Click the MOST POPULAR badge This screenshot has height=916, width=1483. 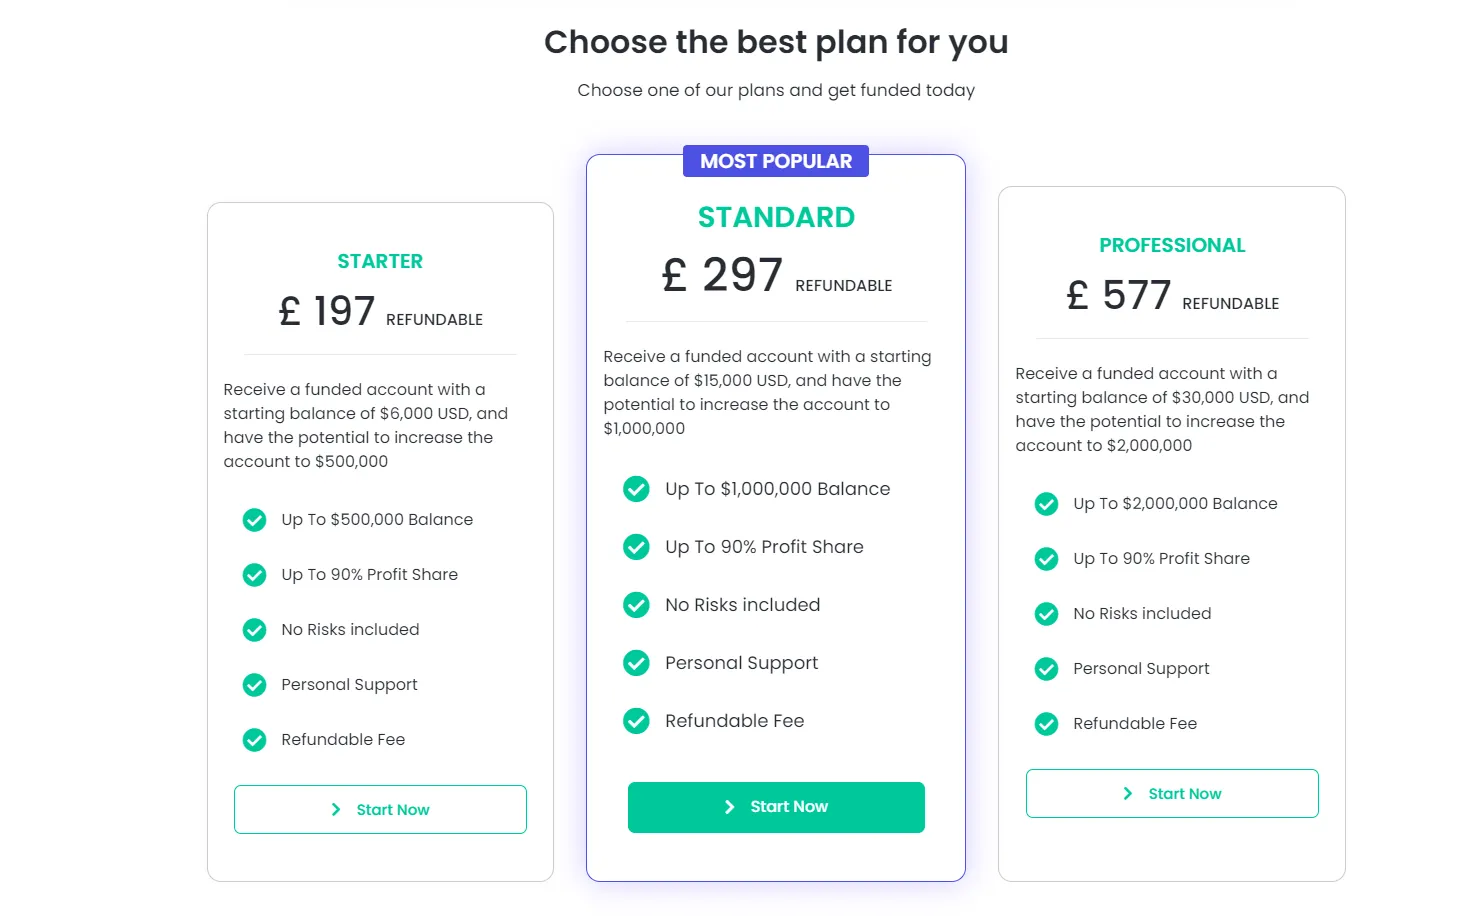pos(776,161)
